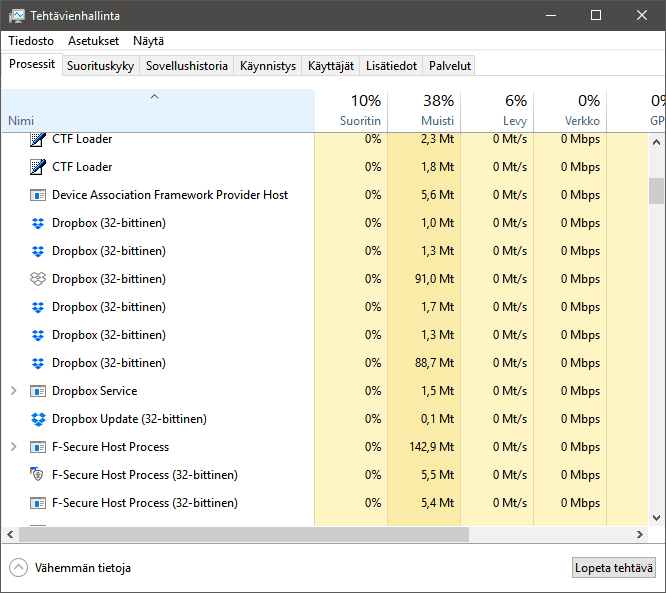Click the 5,6 Mt memory value

[437, 195]
